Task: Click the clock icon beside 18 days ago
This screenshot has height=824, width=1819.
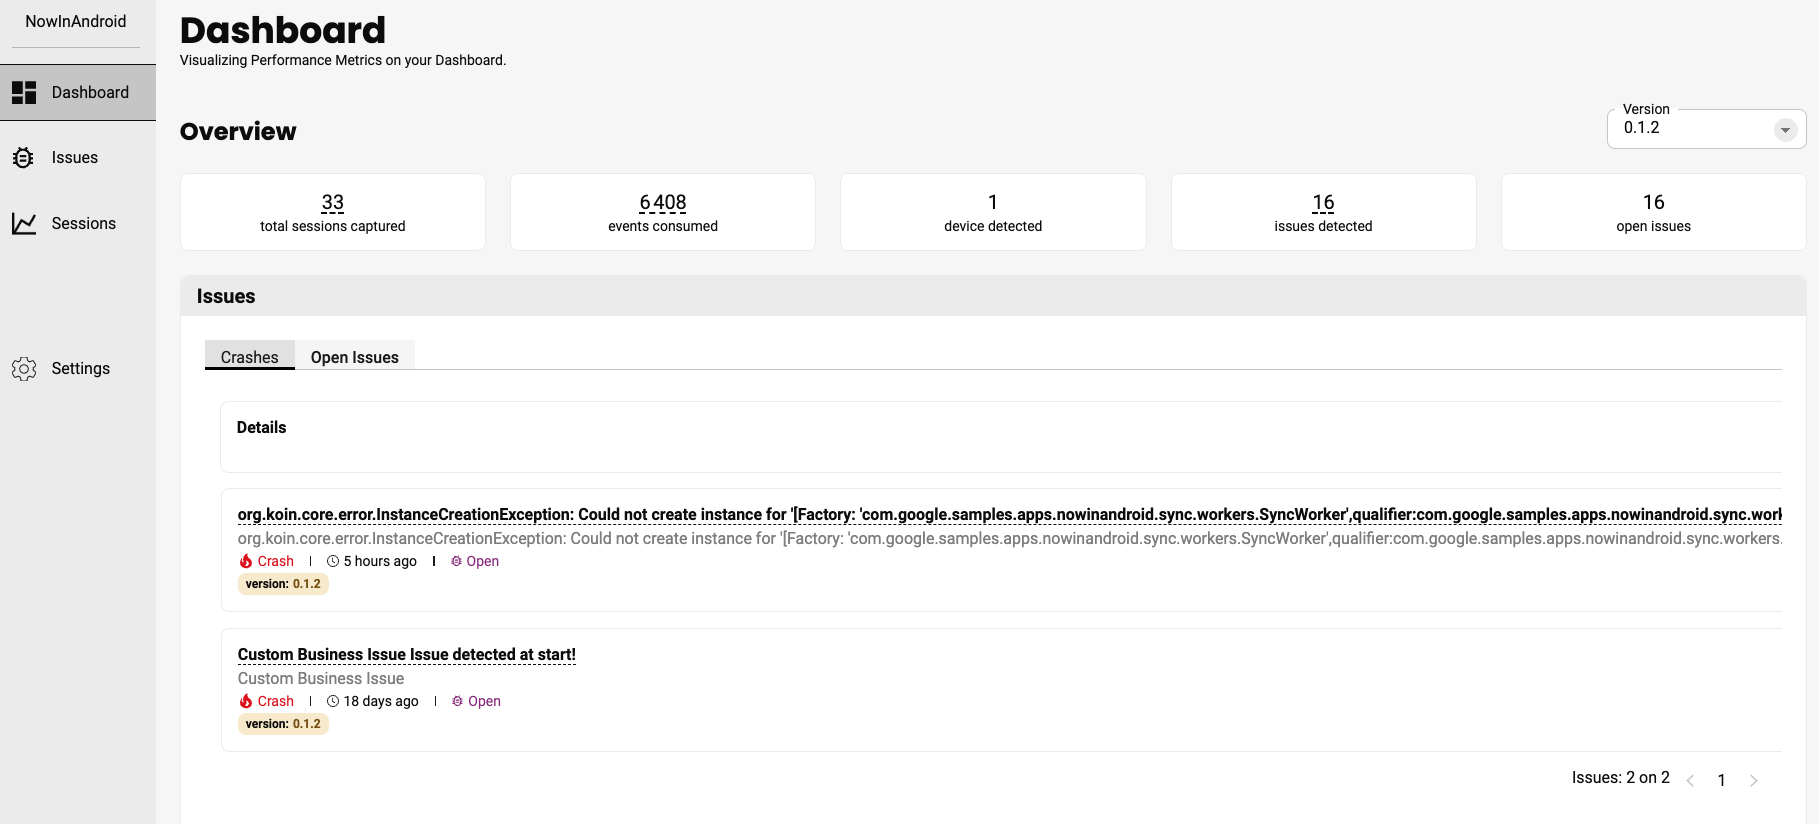Action: coord(333,702)
